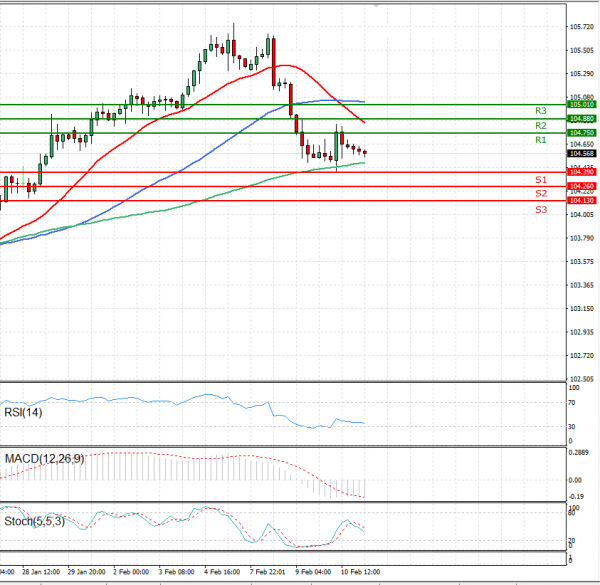Click the S3 support label
This screenshot has height=585, width=600.
pyautogui.click(x=541, y=210)
